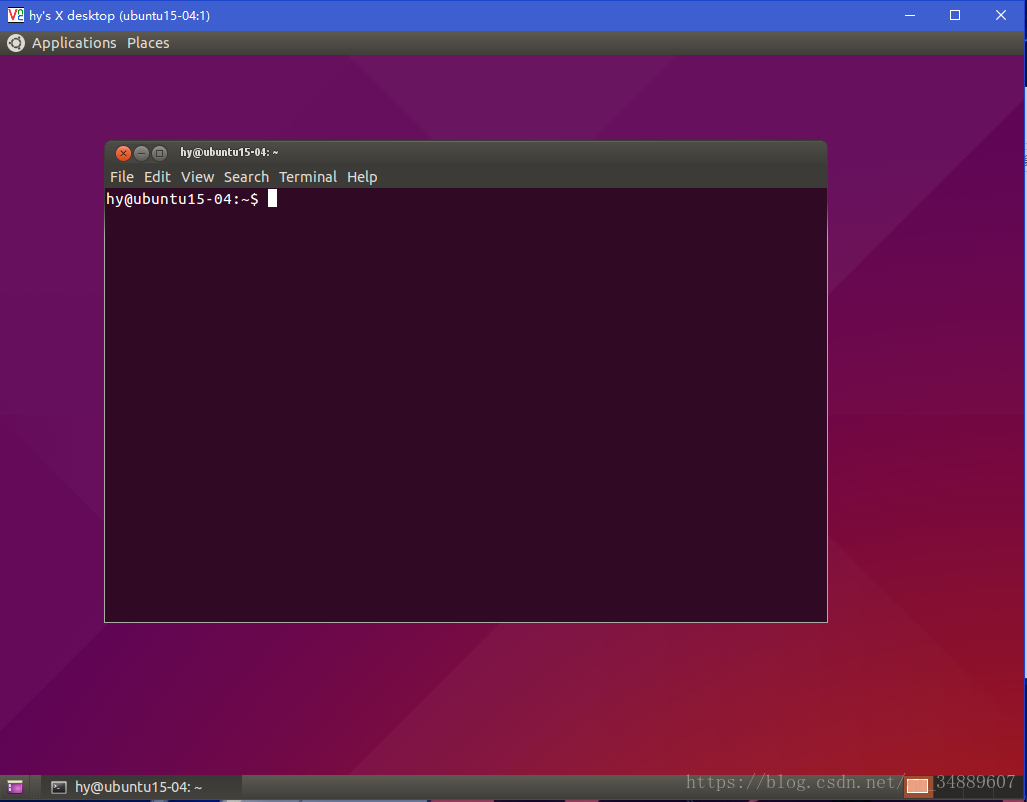Open the Places menu in top panel

(x=148, y=43)
